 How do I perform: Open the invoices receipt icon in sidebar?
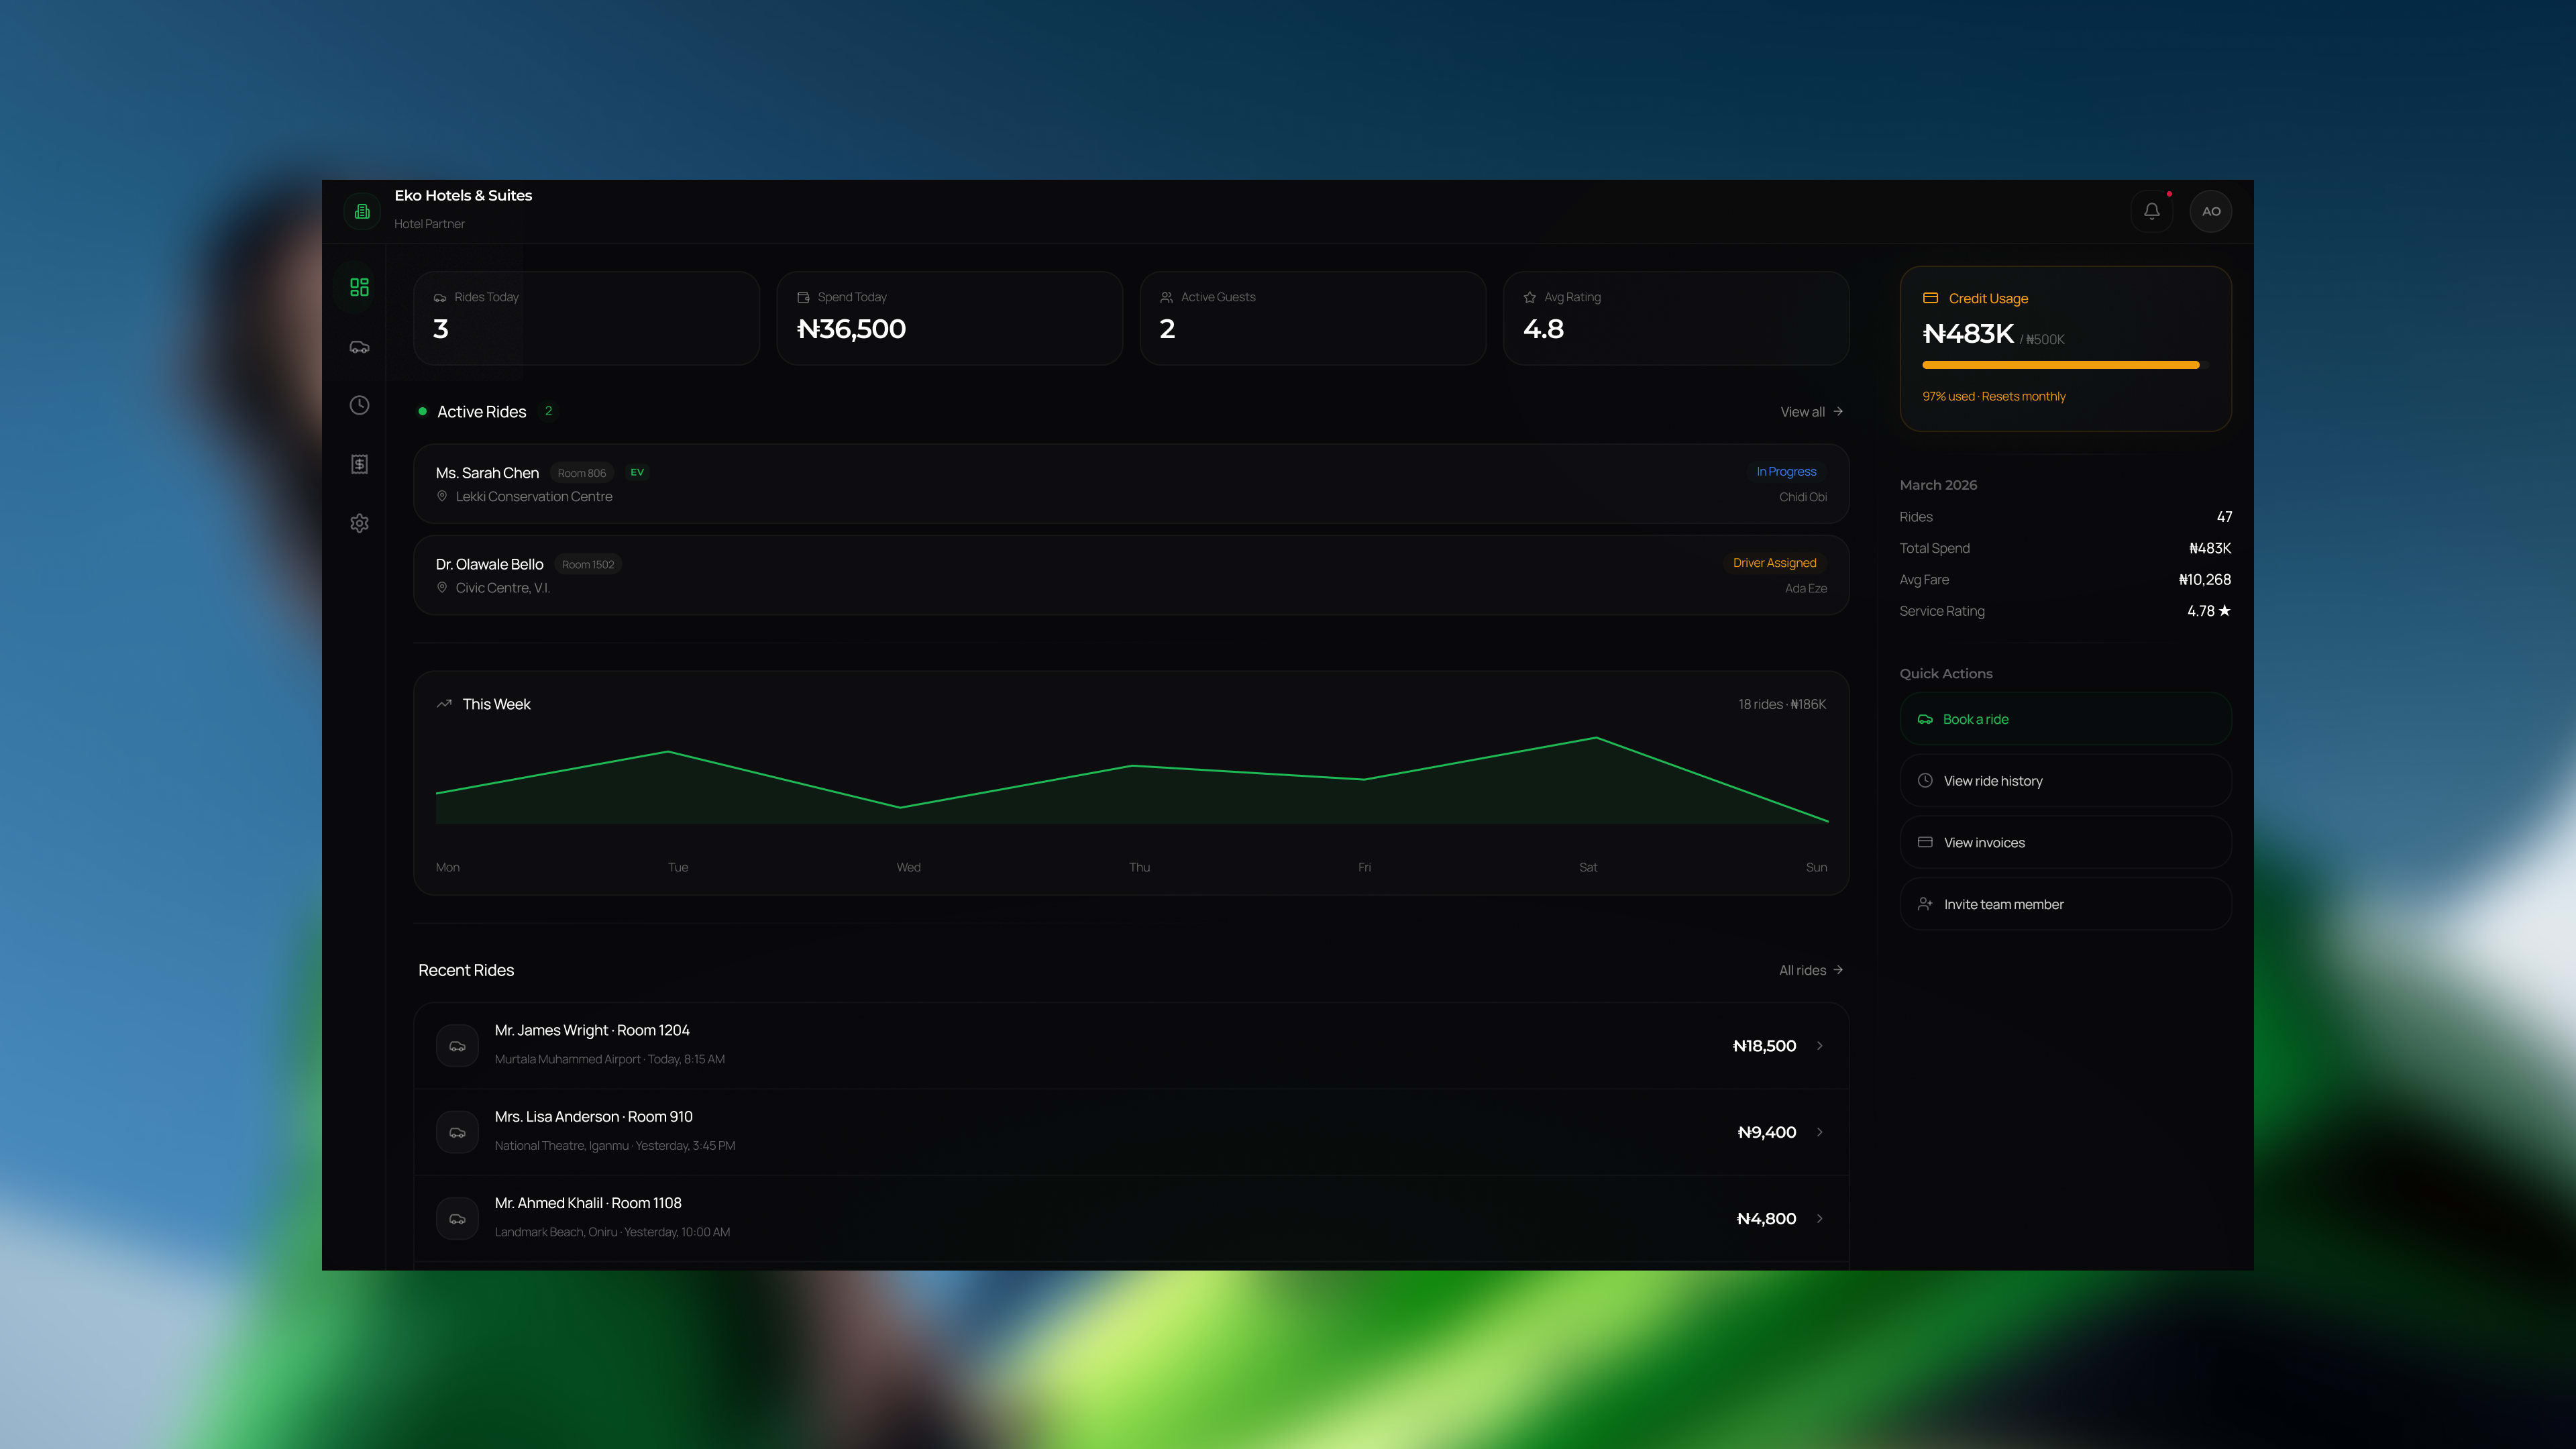(x=359, y=464)
